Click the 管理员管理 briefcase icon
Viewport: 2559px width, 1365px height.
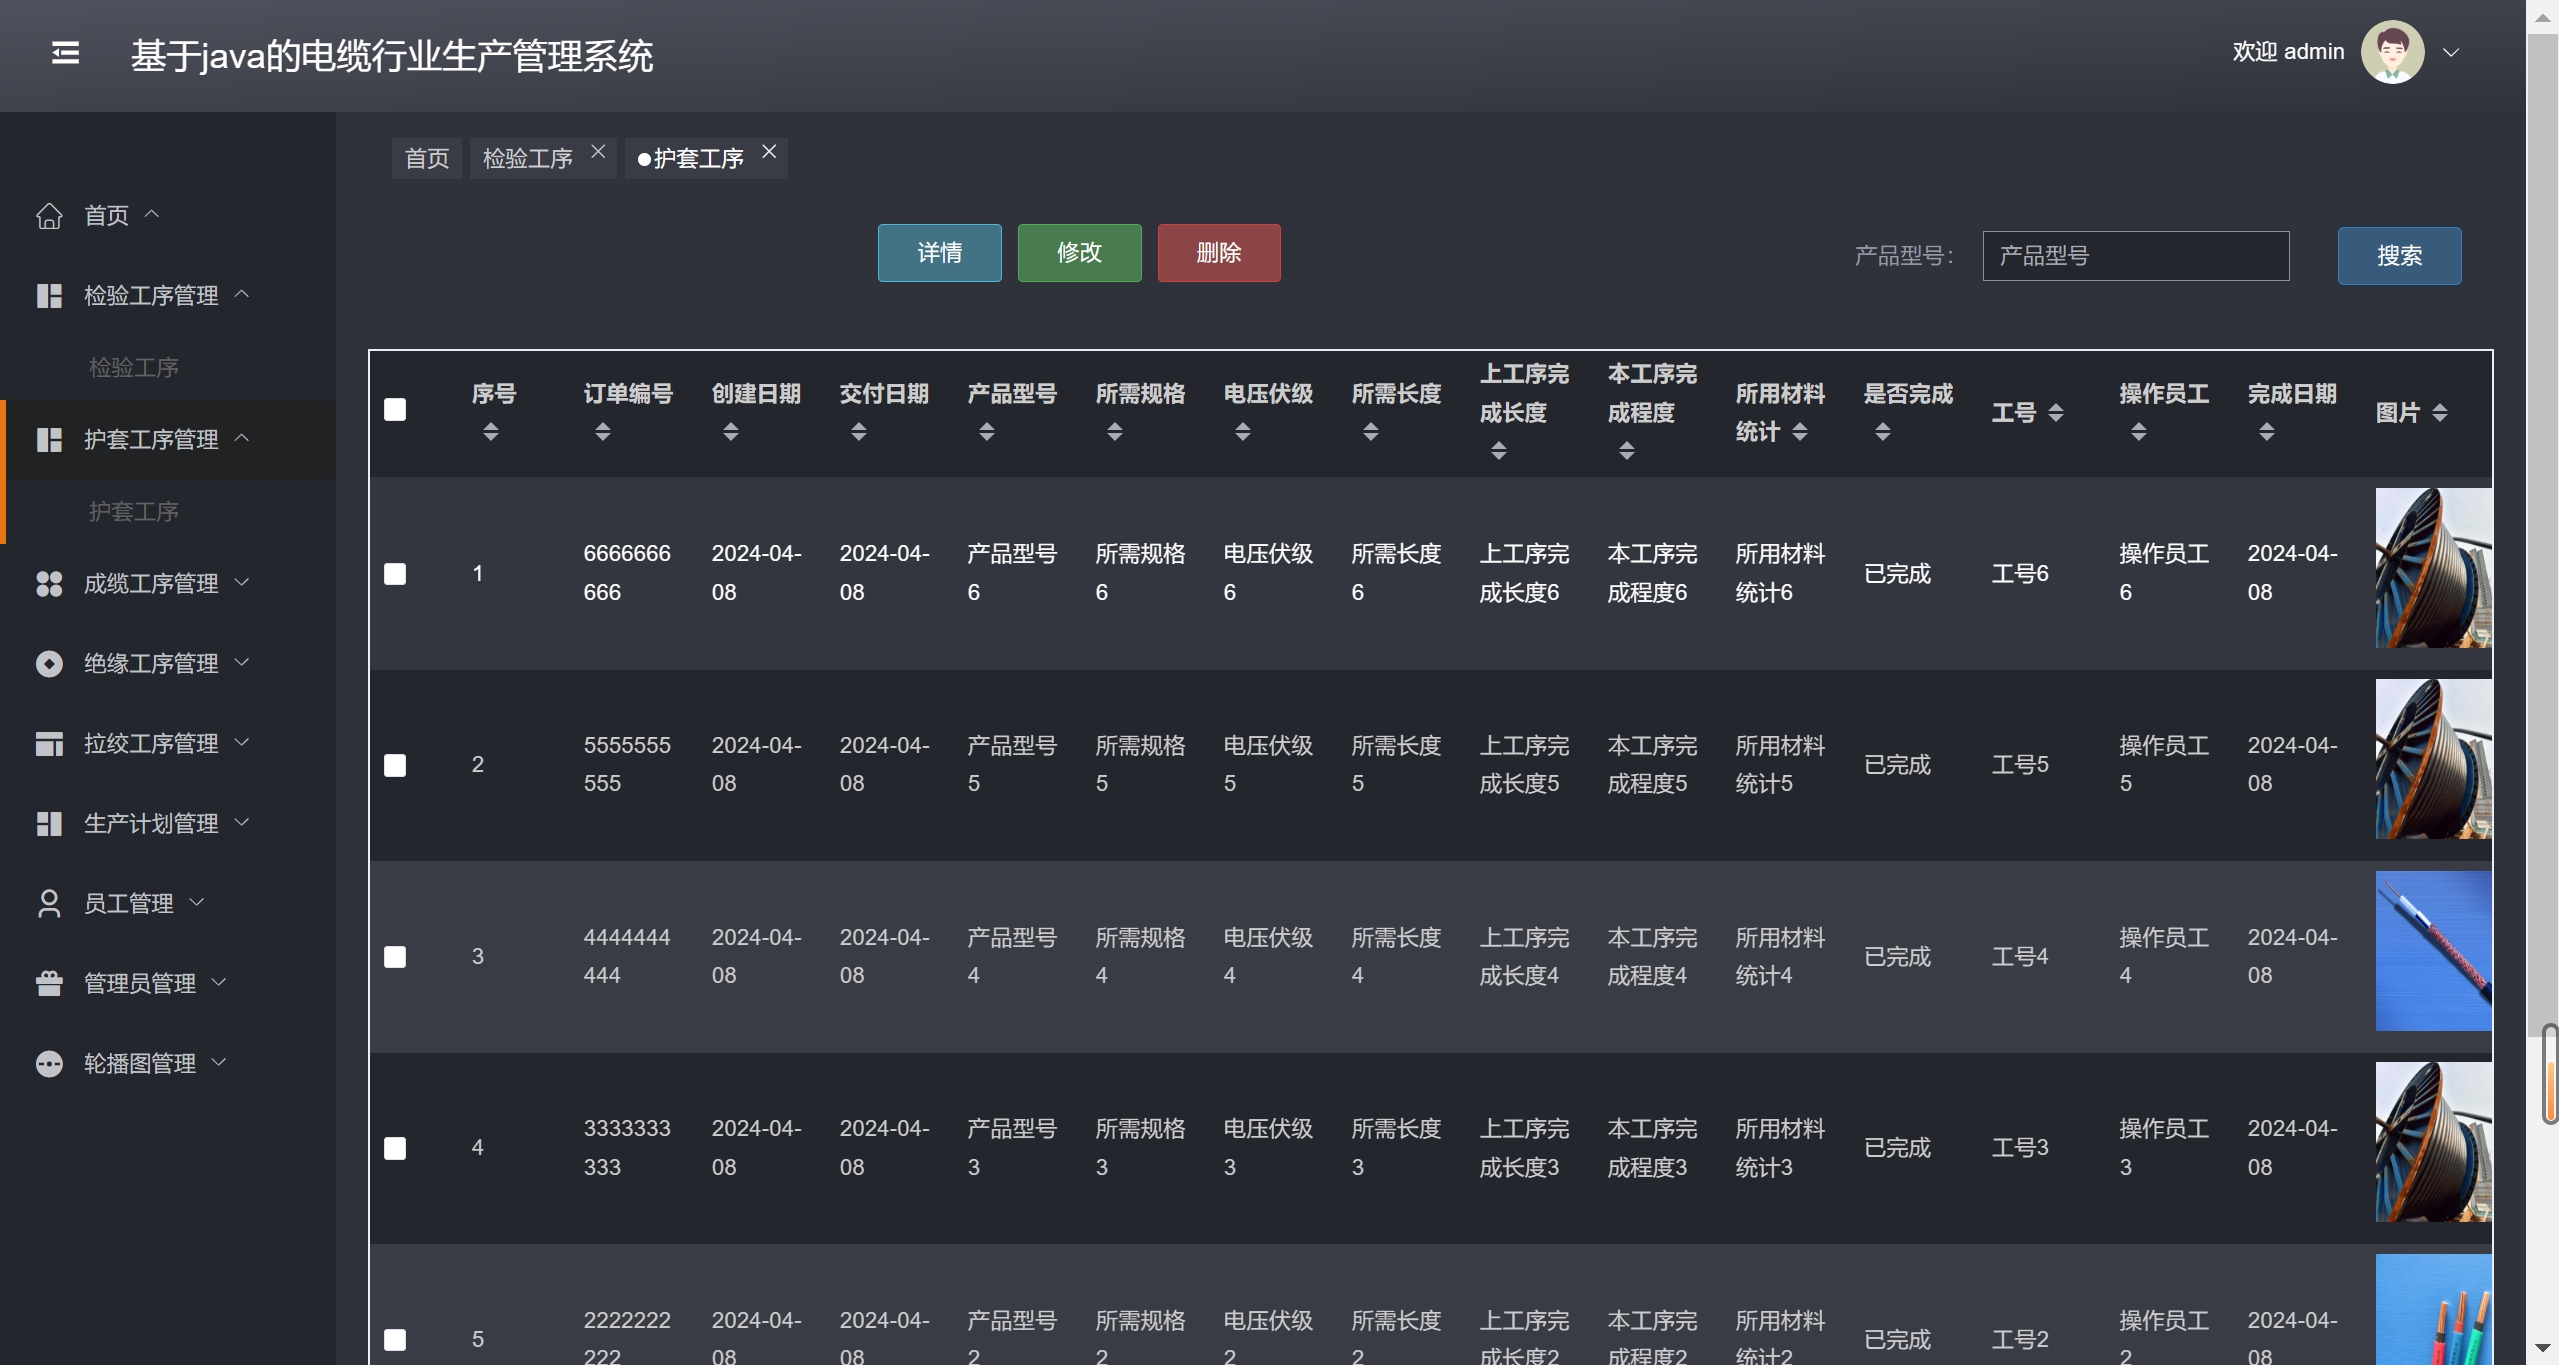(49, 984)
